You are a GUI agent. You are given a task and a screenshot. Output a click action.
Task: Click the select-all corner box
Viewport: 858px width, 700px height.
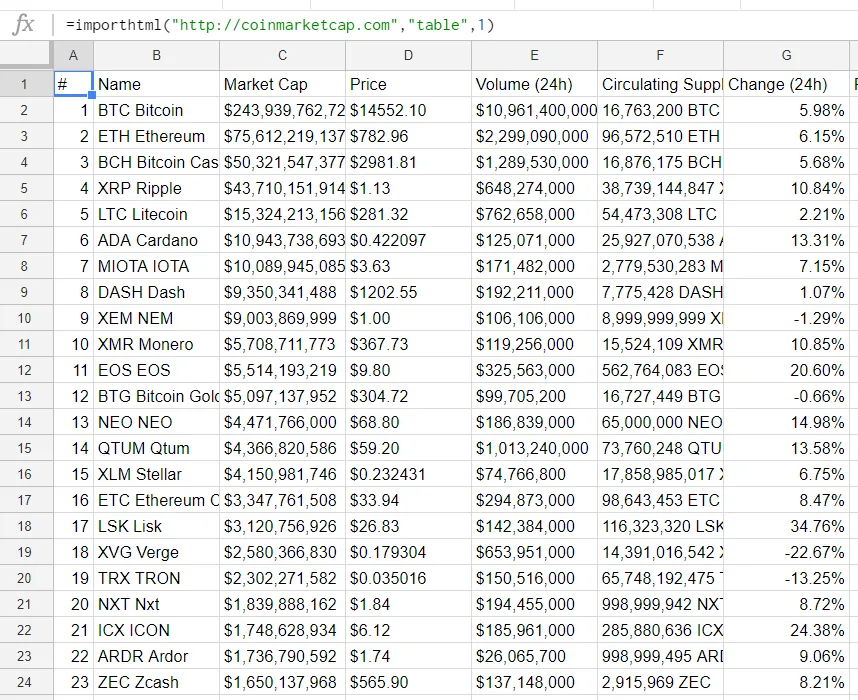pos(26,55)
